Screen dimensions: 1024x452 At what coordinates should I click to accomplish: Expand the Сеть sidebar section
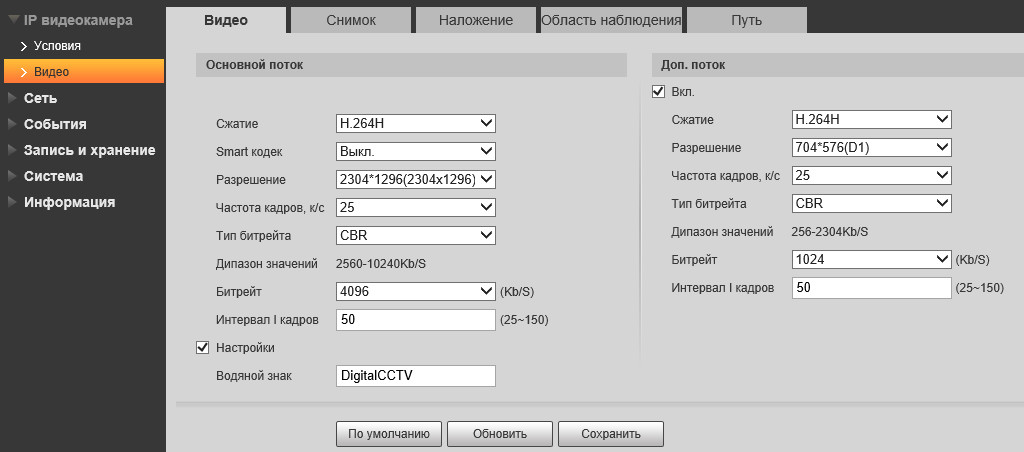(x=40, y=98)
